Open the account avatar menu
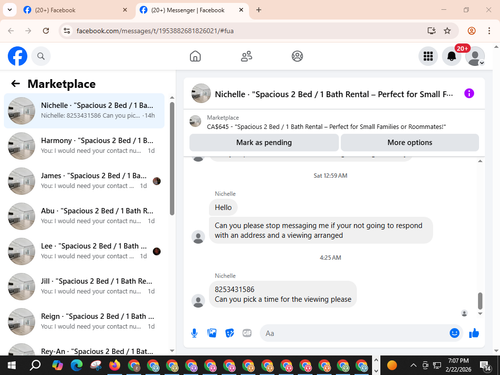Viewport: 500px width, 375px height. (475, 56)
